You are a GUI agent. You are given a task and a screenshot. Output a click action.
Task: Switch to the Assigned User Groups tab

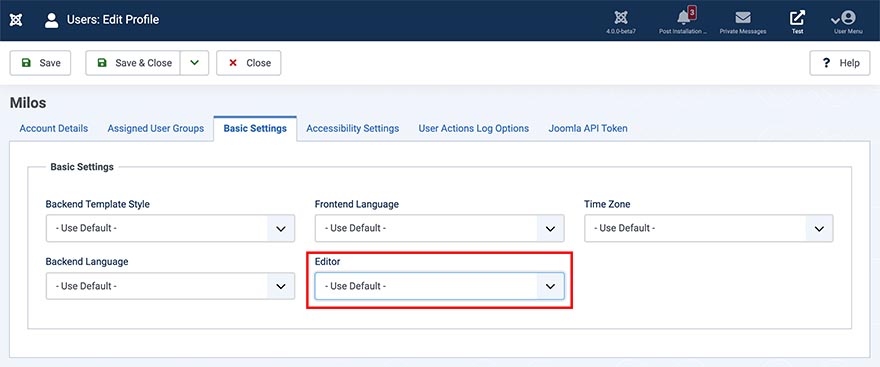(x=155, y=129)
